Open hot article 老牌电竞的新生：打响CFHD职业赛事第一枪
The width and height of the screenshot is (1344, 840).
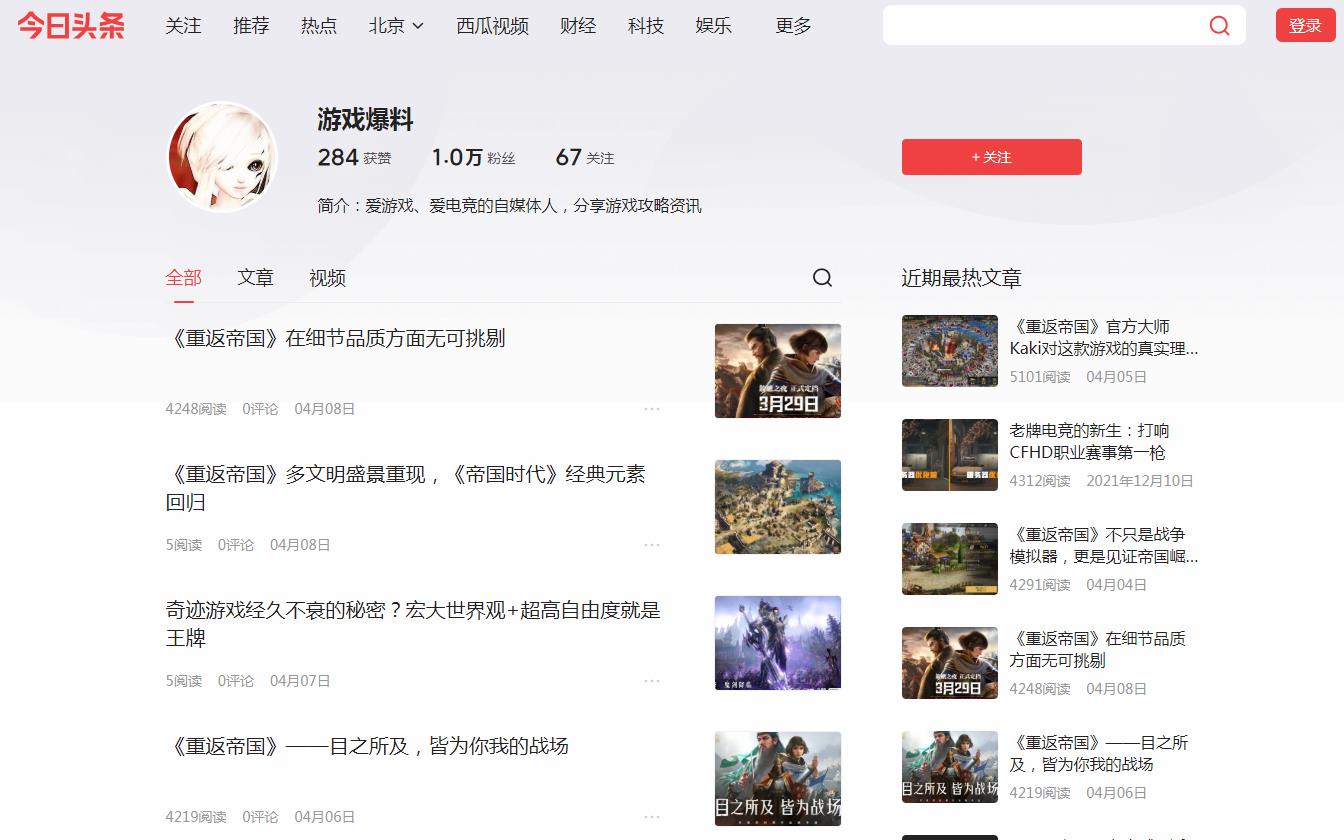[x=1089, y=442]
